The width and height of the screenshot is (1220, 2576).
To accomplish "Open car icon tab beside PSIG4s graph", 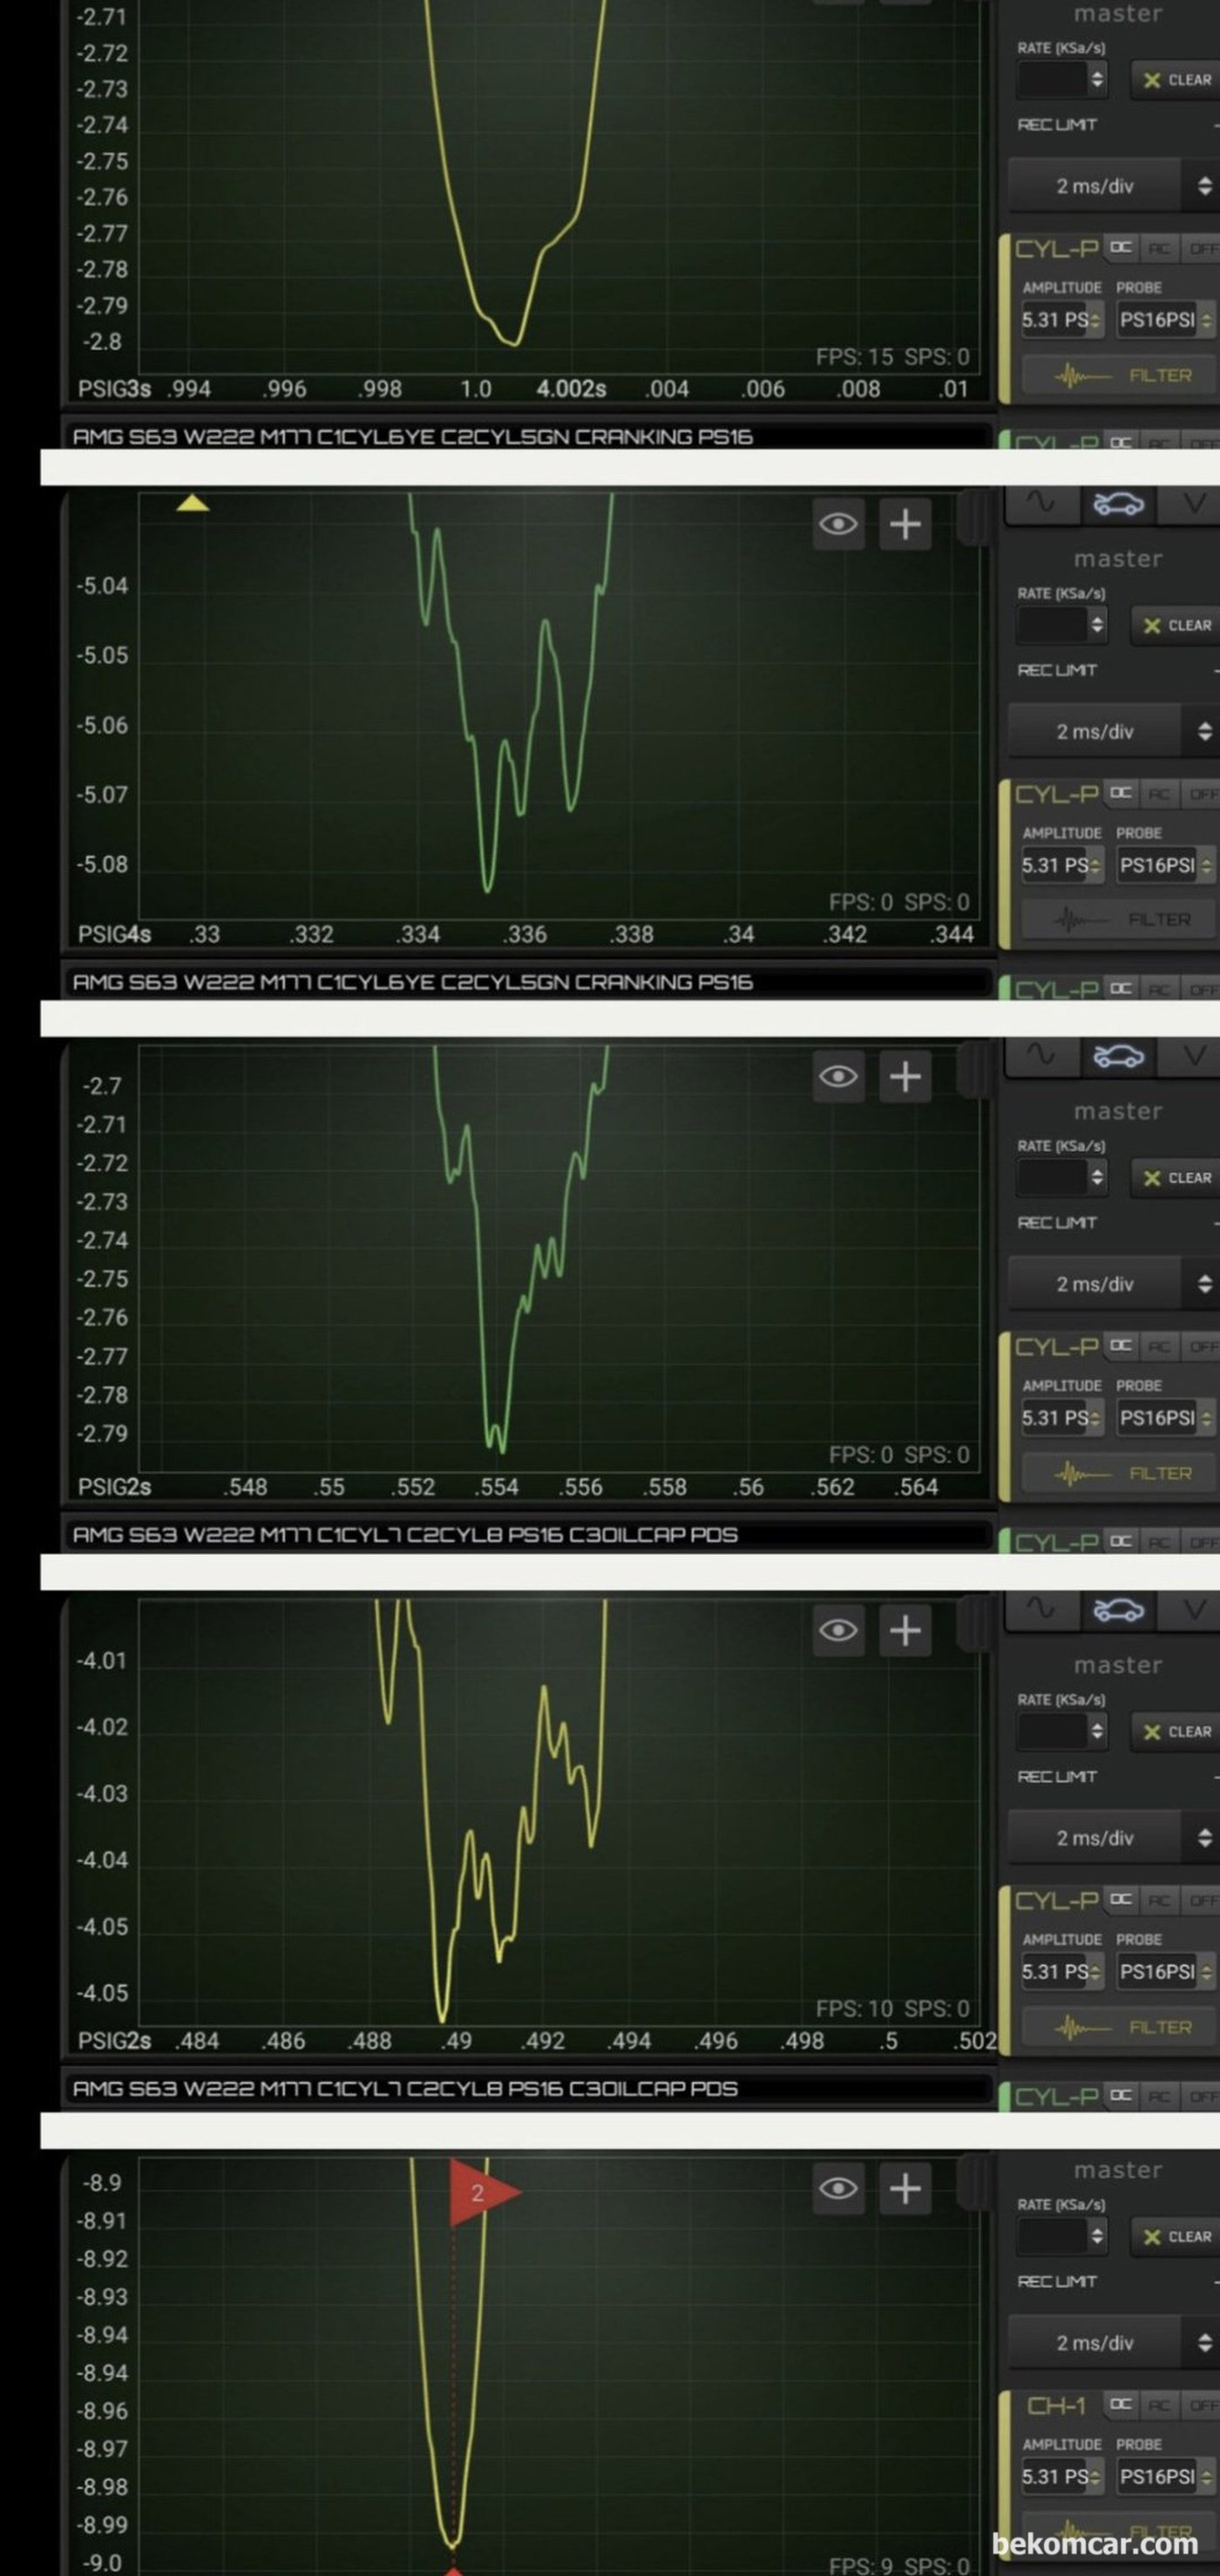I will tap(1118, 504).
